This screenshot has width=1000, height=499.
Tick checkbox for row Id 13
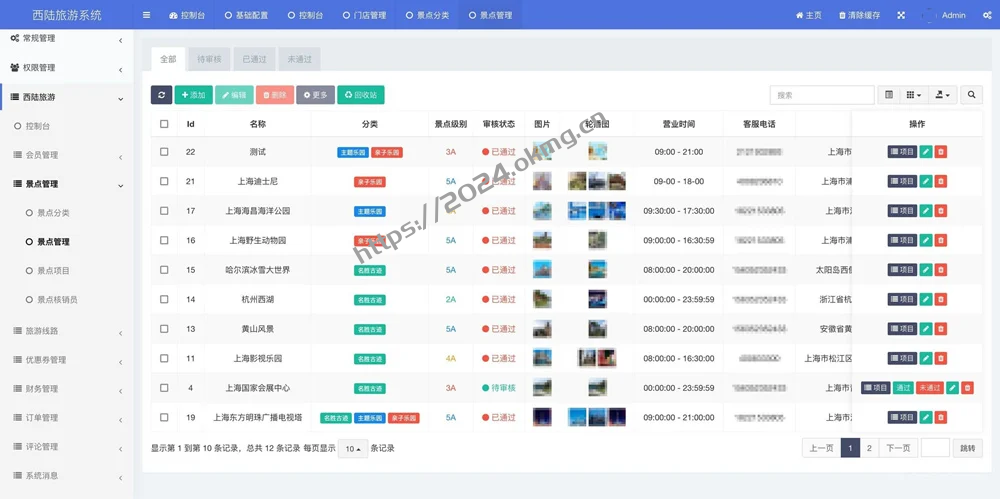point(164,329)
